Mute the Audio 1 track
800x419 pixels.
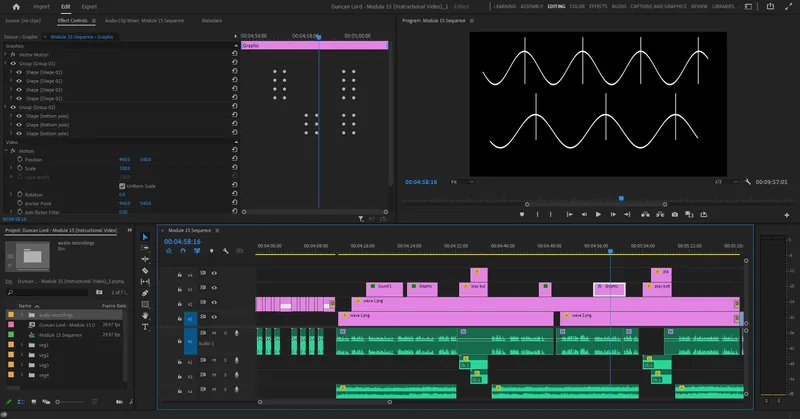coord(214,333)
